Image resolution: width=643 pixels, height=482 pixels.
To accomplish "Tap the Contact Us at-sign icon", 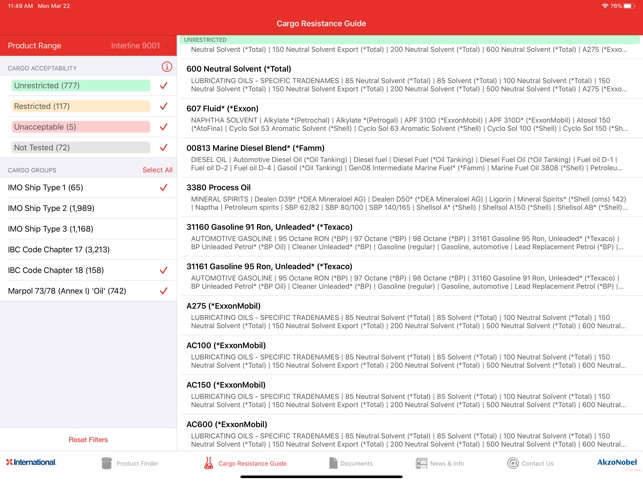I will (513, 463).
